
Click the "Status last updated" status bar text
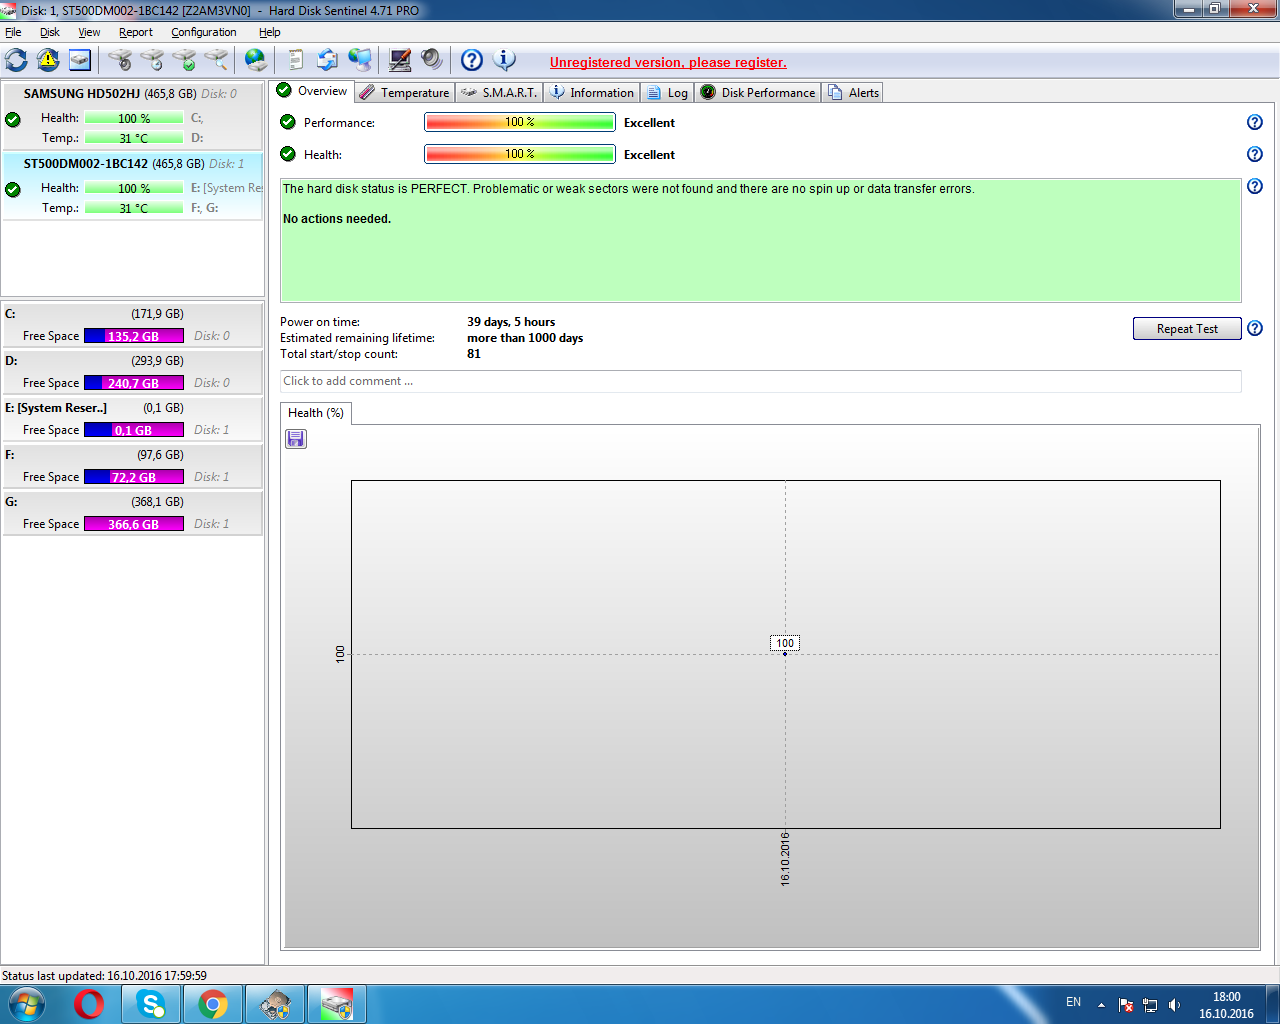click(x=104, y=976)
